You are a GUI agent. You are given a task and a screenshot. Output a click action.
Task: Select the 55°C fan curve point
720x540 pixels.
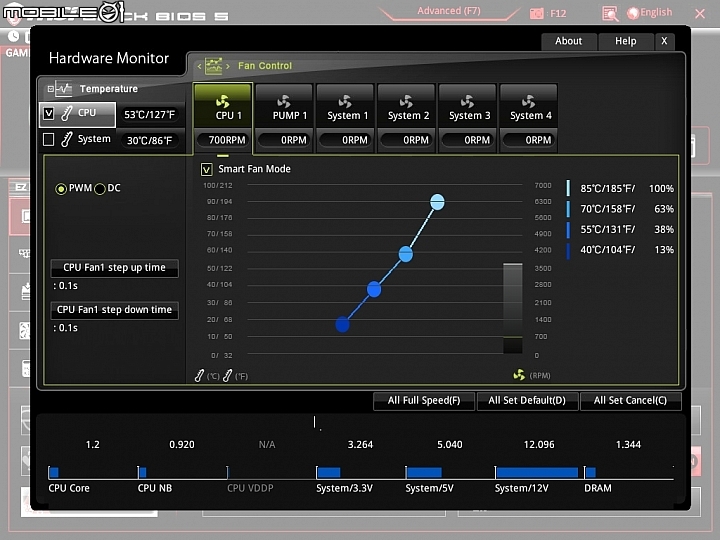pyautogui.click(x=374, y=289)
